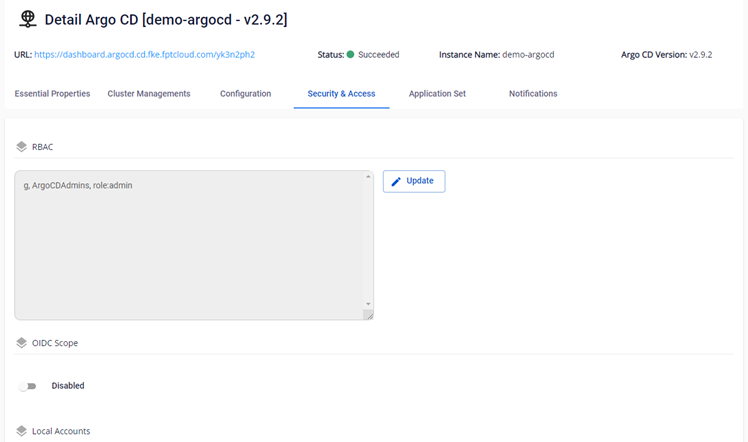This screenshot has height=442, width=748.
Task: Select the Security & Access tab
Action: coord(341,94)
